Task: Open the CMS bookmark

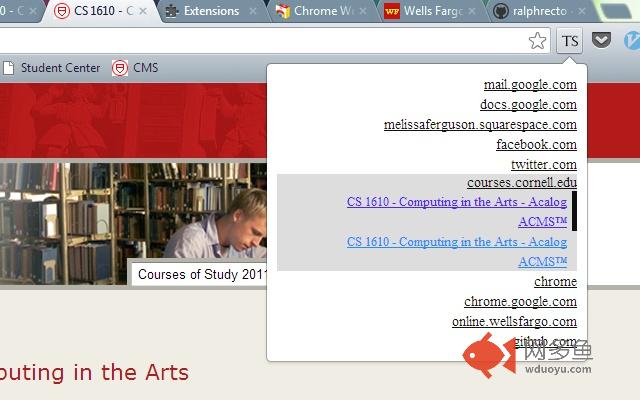Action: [x=135, y=68]
